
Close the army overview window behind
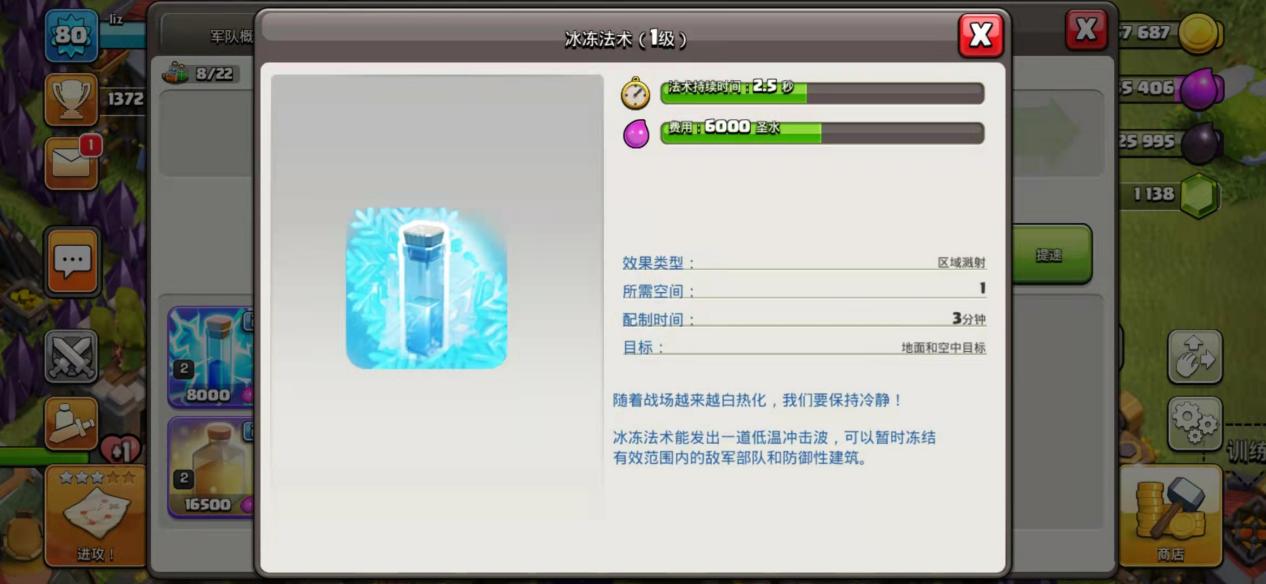(1086, 30)
